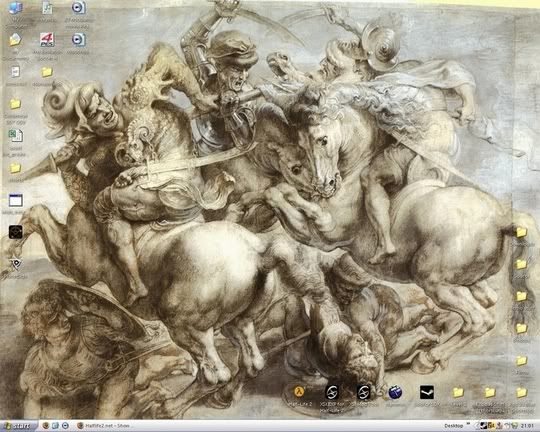Expand hidden system tray icons arrow
The height and width of the screenshot is (432, 540).
pos(477,426)
